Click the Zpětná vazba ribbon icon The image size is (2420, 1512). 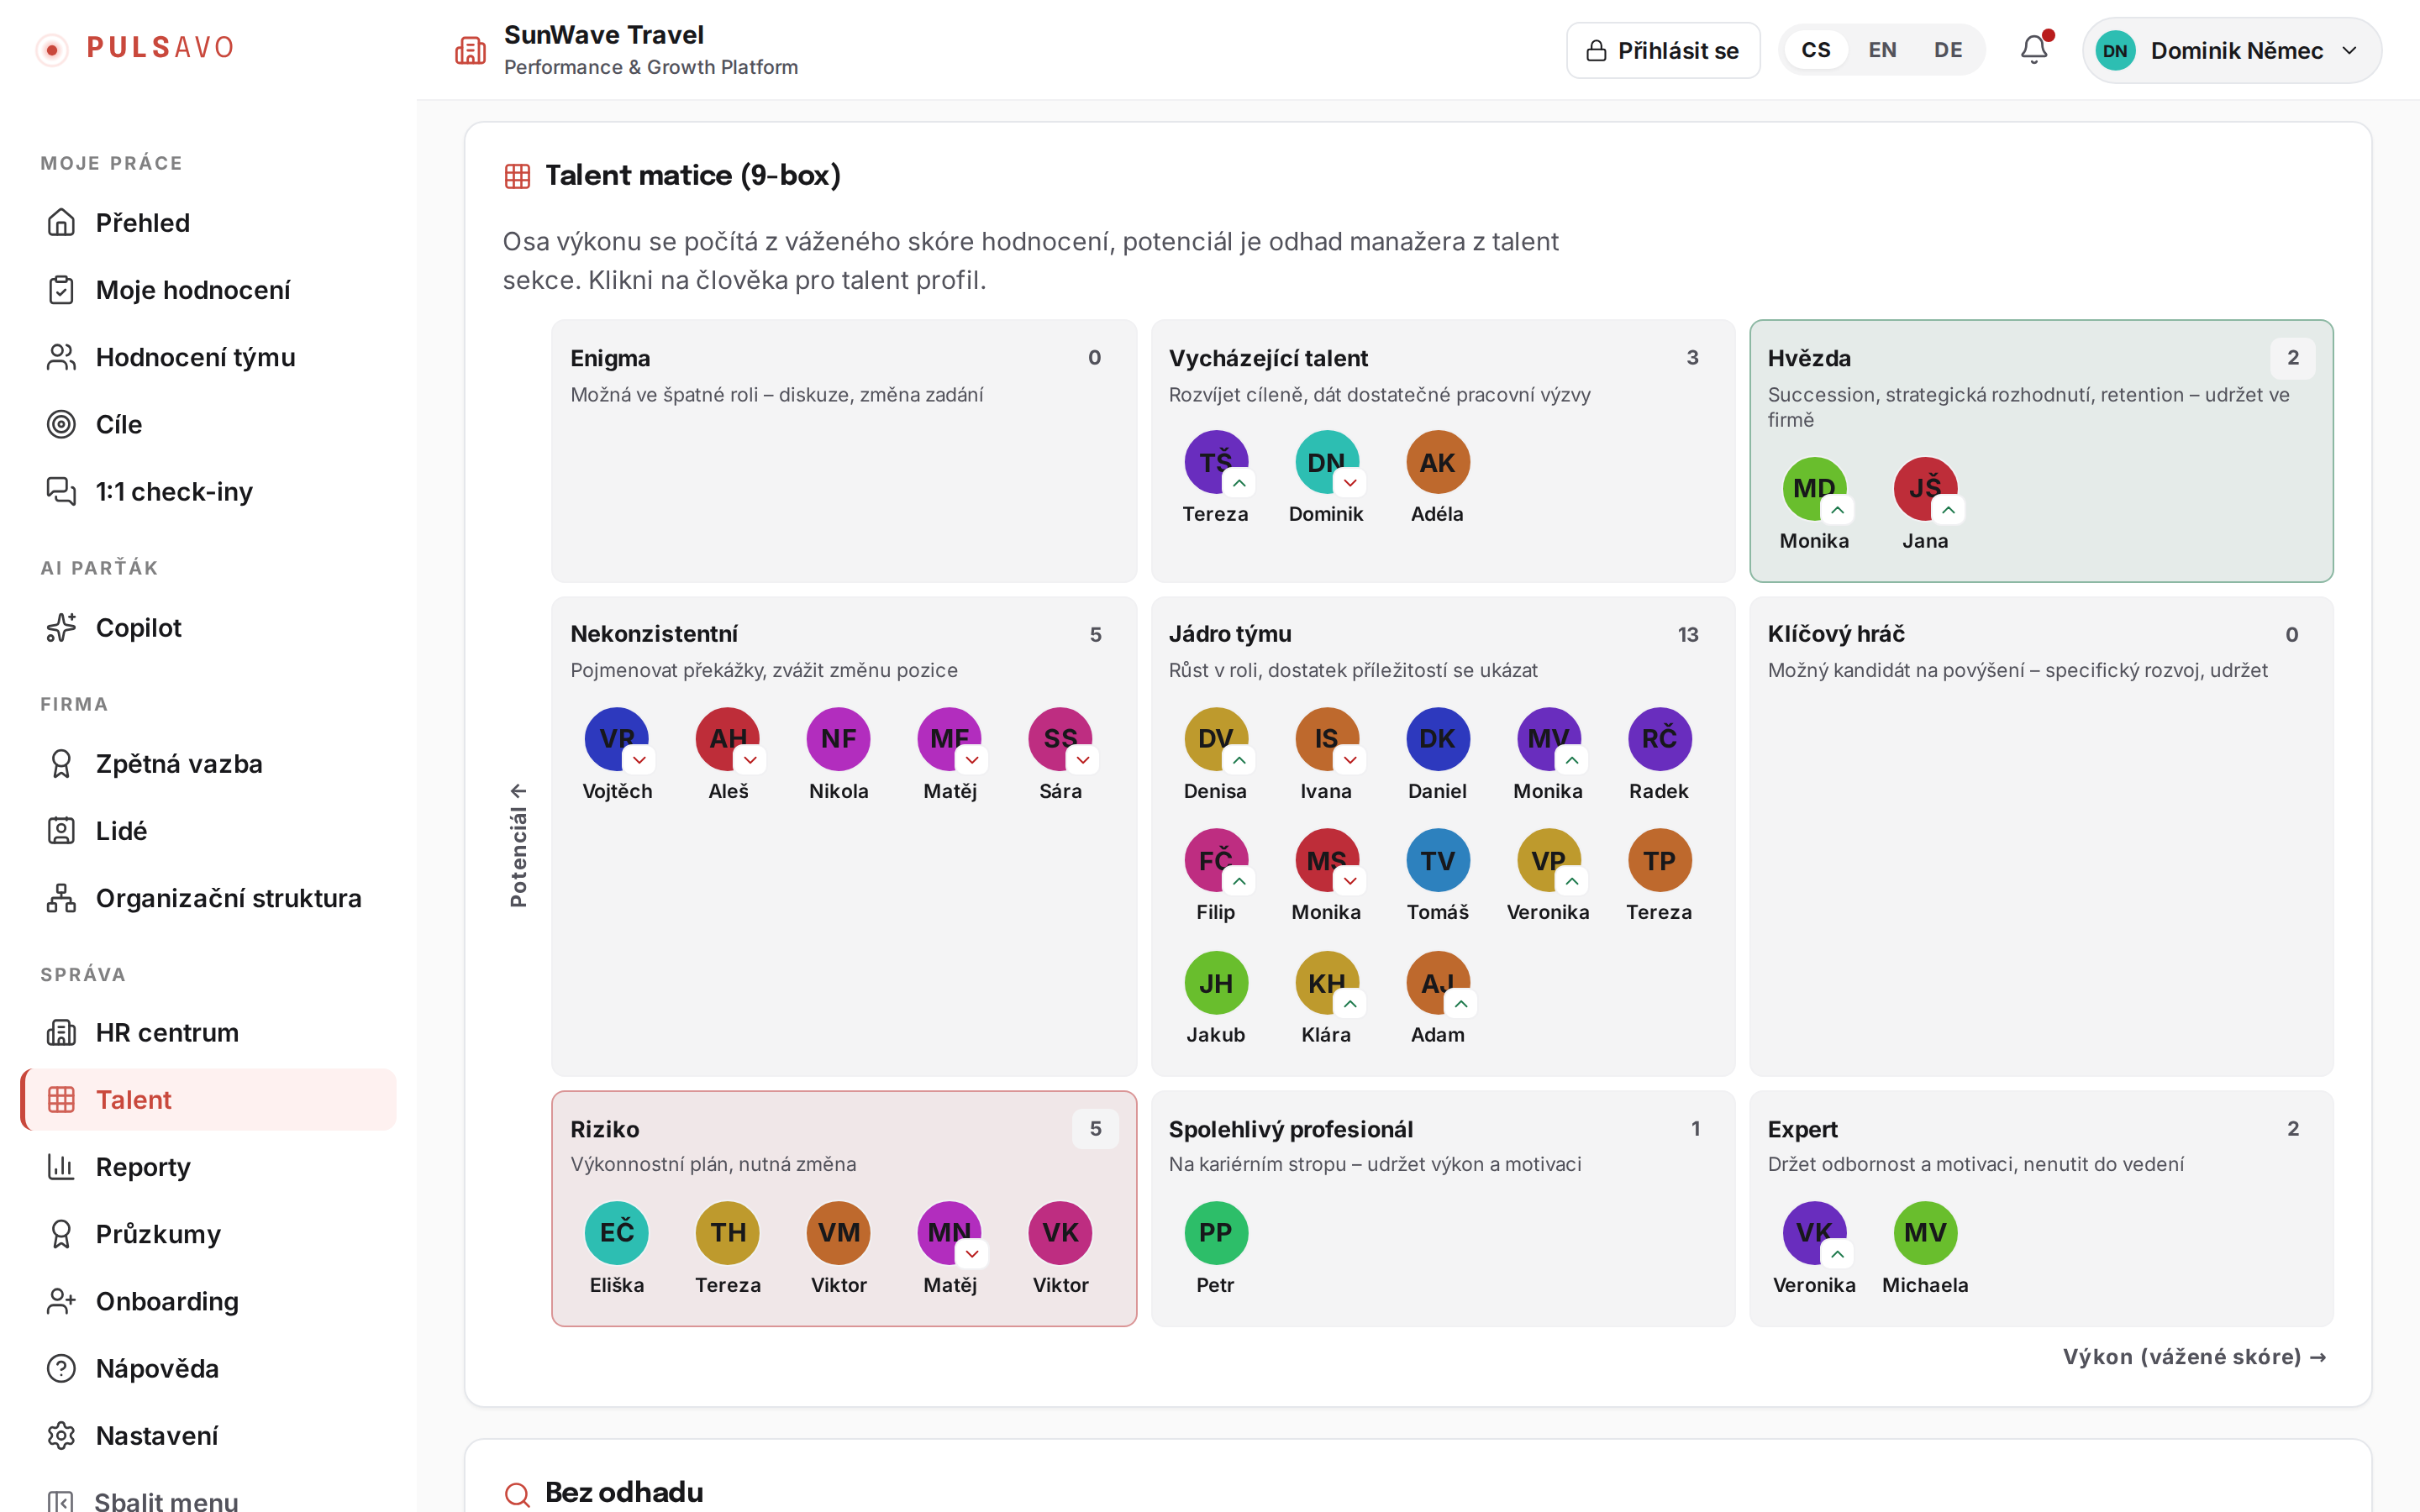click(61, 763)
